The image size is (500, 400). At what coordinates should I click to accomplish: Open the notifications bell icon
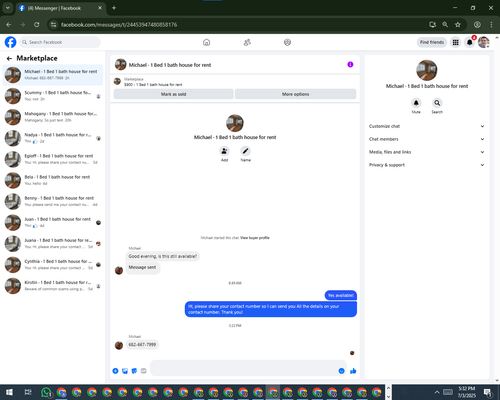pyautogui.click(x=469, y=42)
